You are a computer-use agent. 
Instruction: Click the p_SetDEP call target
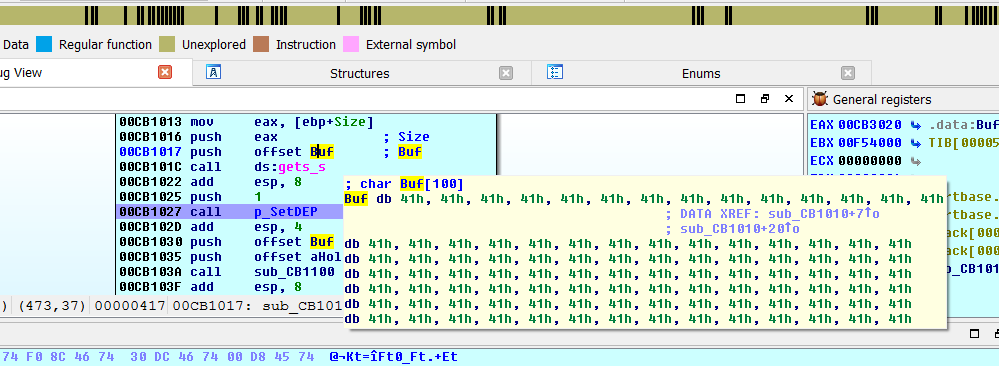[x=285, y=212]
